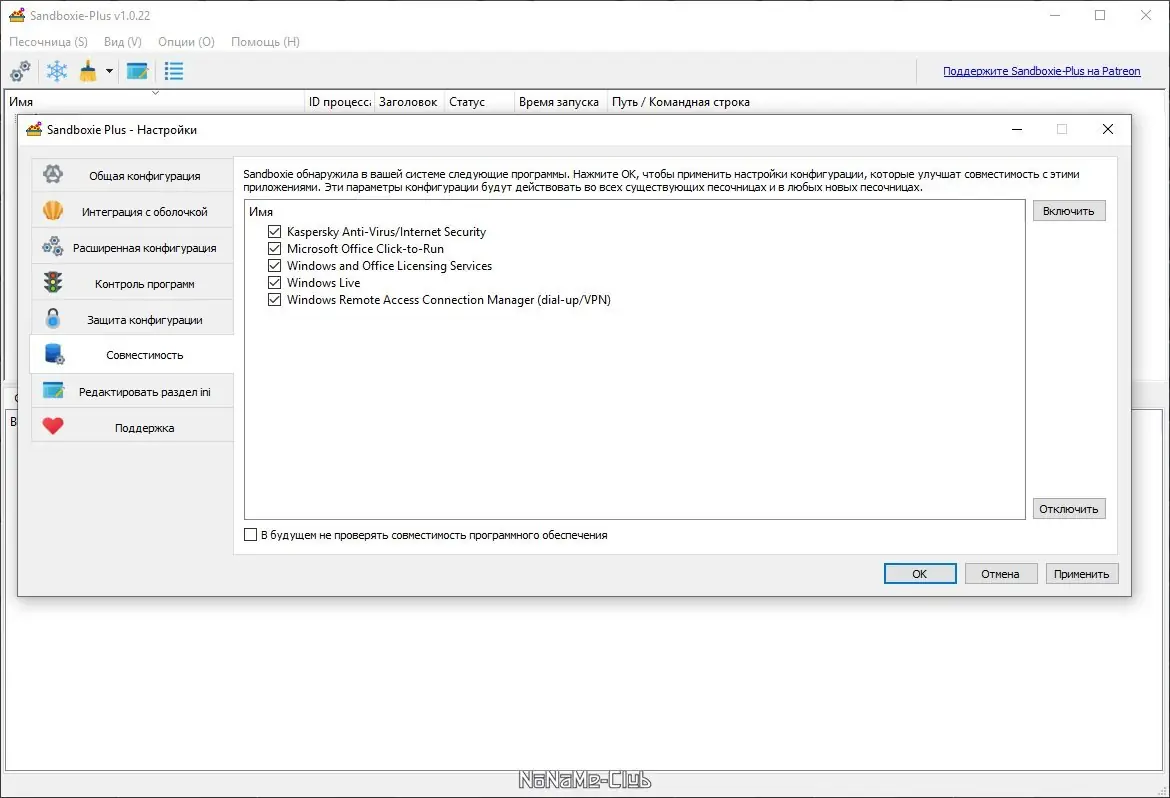Click the global settings gears toolbar icon
This screenshot has width=1170, height=798.
20,72
